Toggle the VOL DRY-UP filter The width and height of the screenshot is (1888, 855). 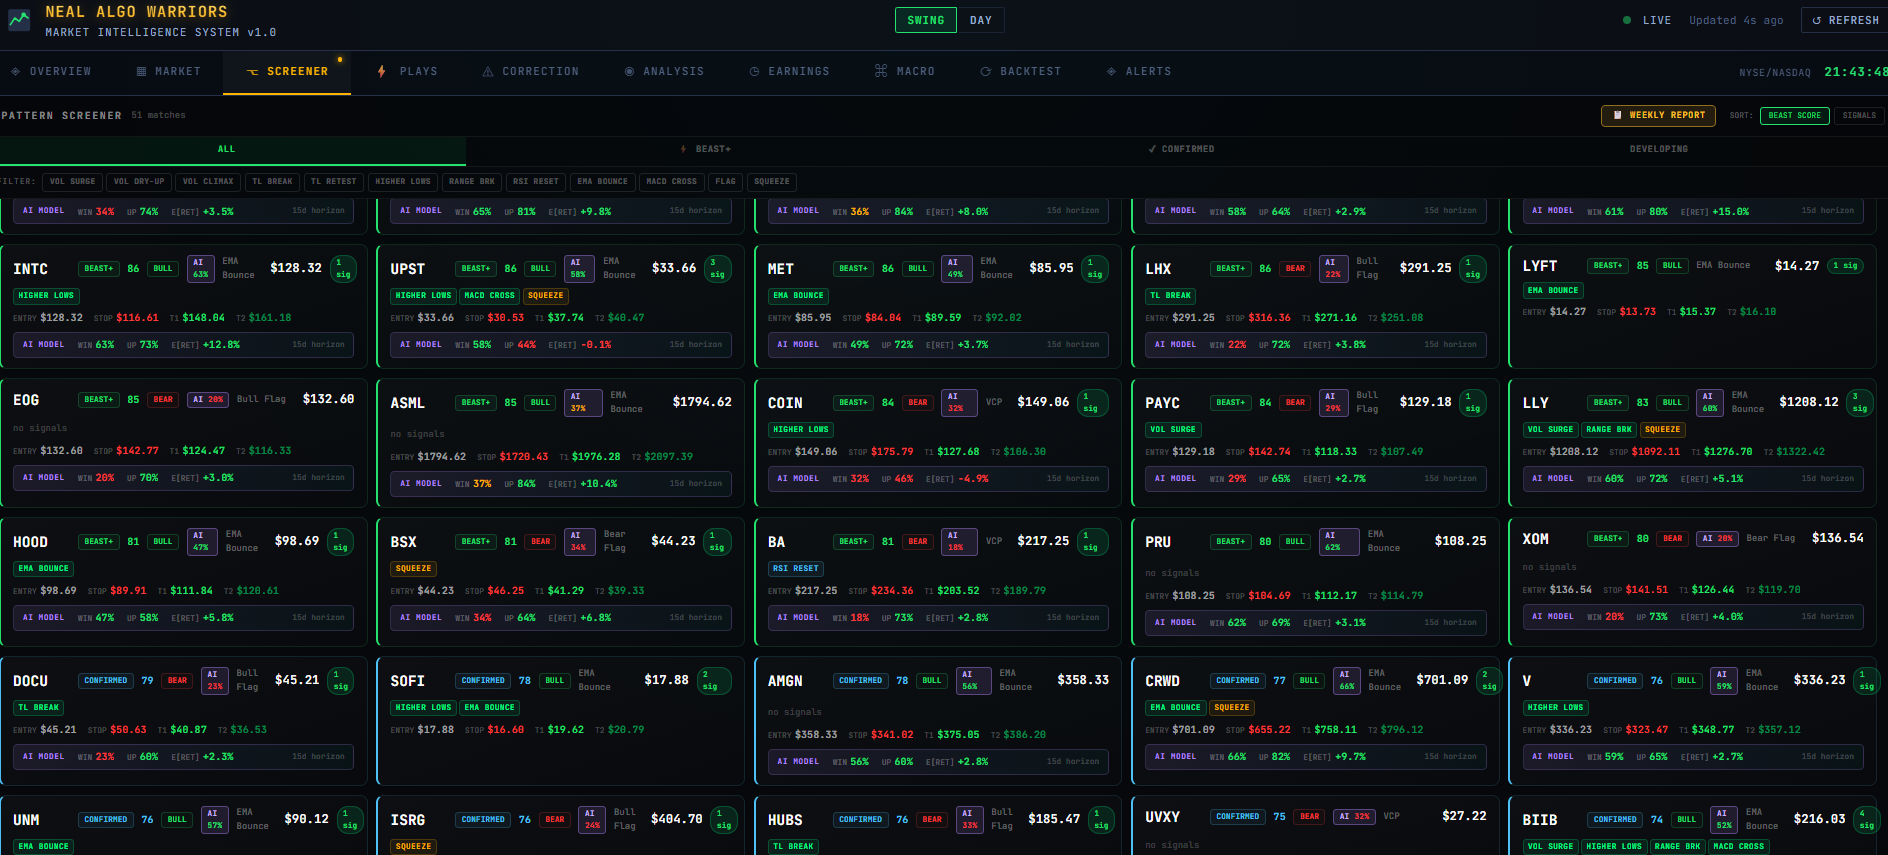pyautogui.click(x=139, y=182)
